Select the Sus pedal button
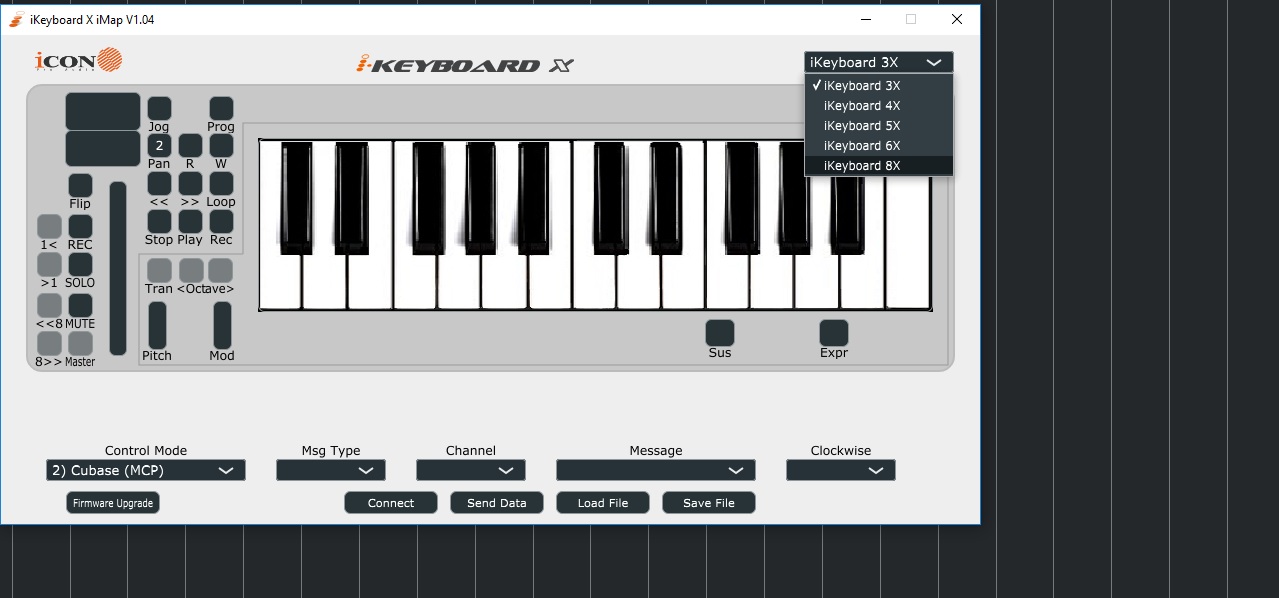The image size is (1279, 598). (x=720, y=333)
